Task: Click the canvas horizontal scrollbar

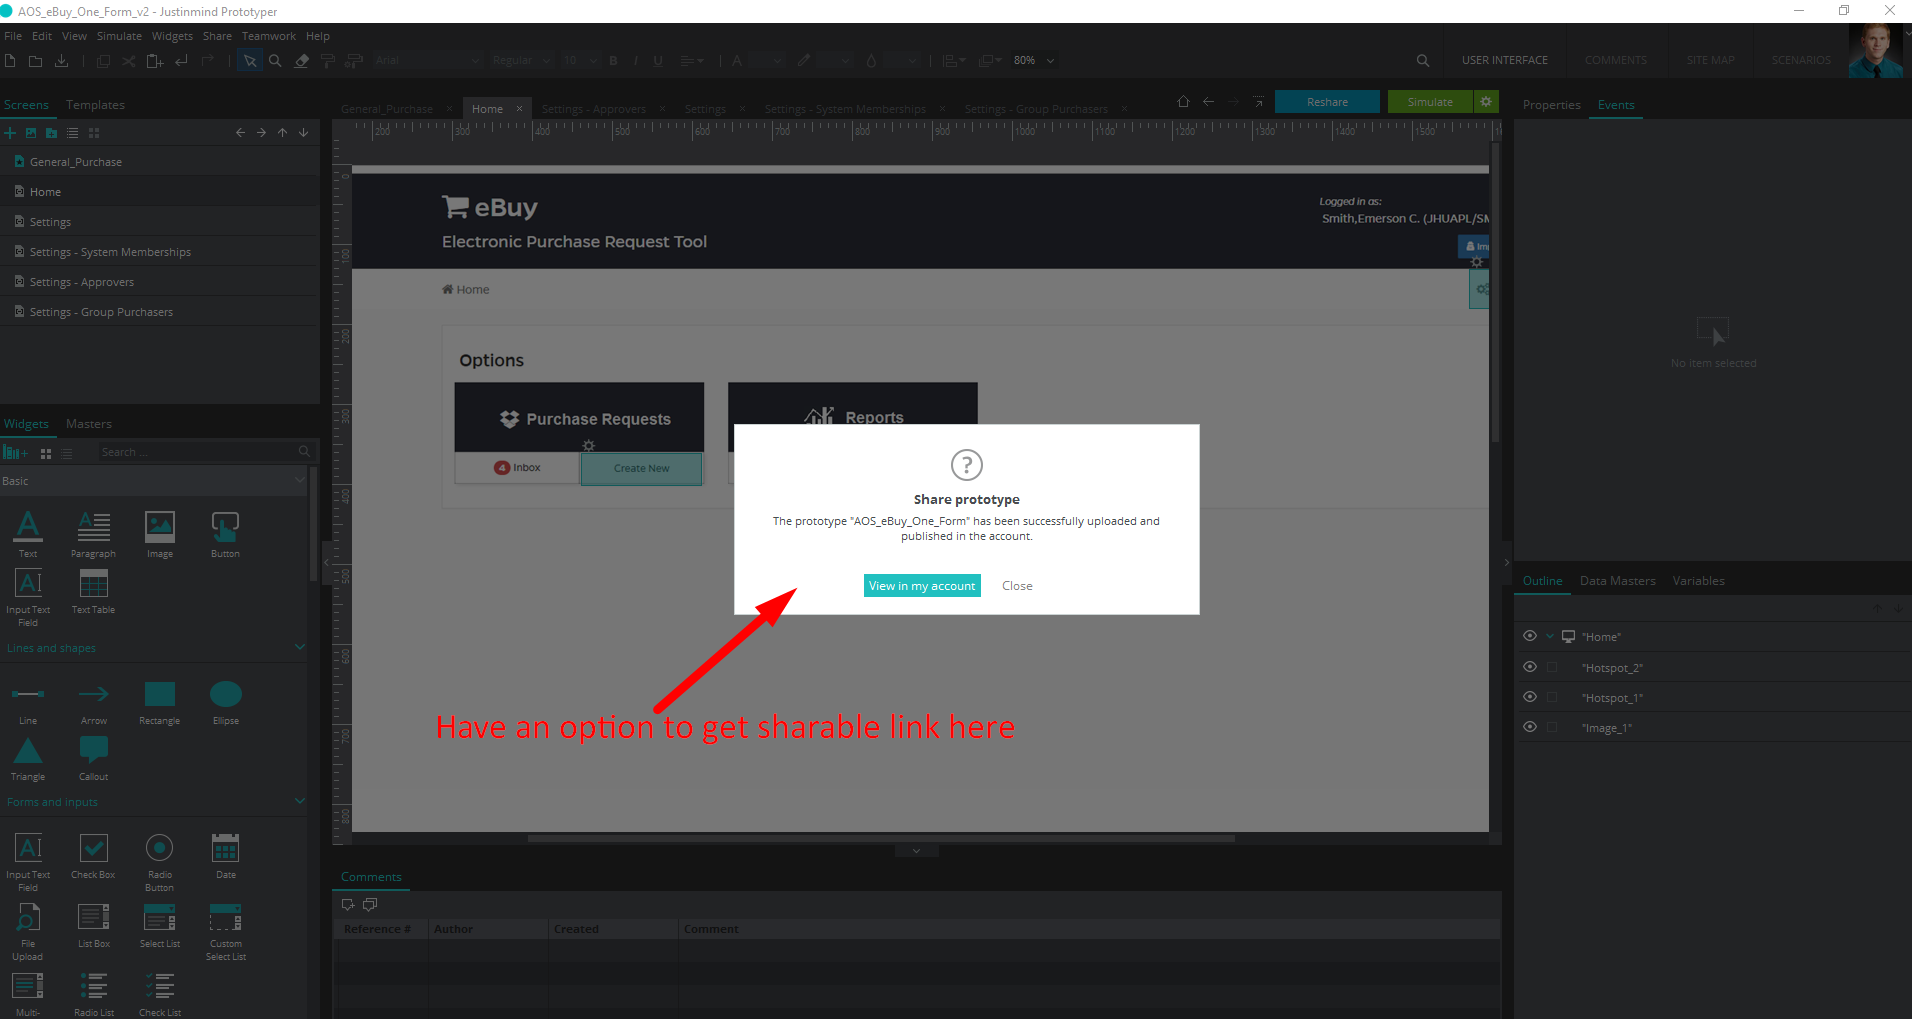Action: [880, 838]
